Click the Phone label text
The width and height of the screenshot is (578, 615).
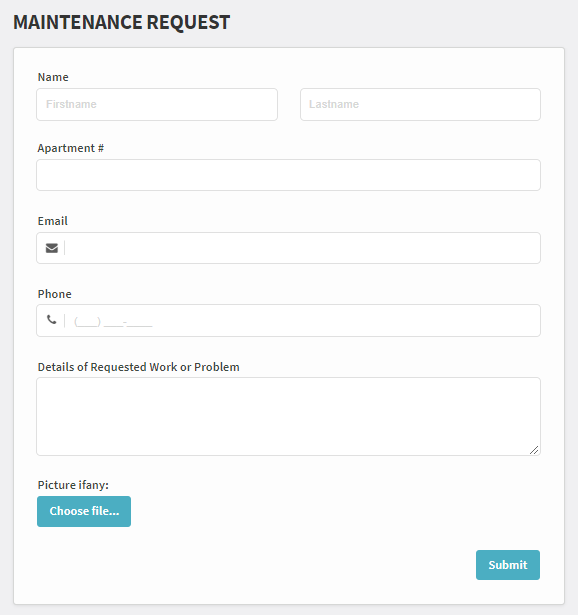[x=55, y=294]
